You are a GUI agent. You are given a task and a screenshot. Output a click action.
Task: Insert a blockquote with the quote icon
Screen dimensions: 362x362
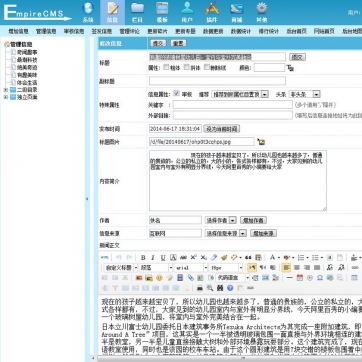point(248,257)
